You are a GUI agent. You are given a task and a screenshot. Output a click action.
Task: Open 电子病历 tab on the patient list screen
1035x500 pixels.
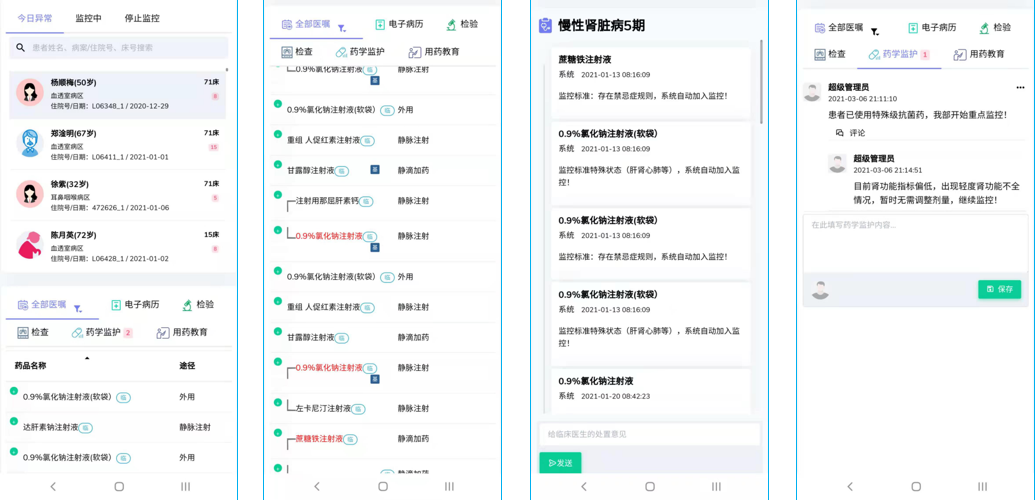[135, 305]
